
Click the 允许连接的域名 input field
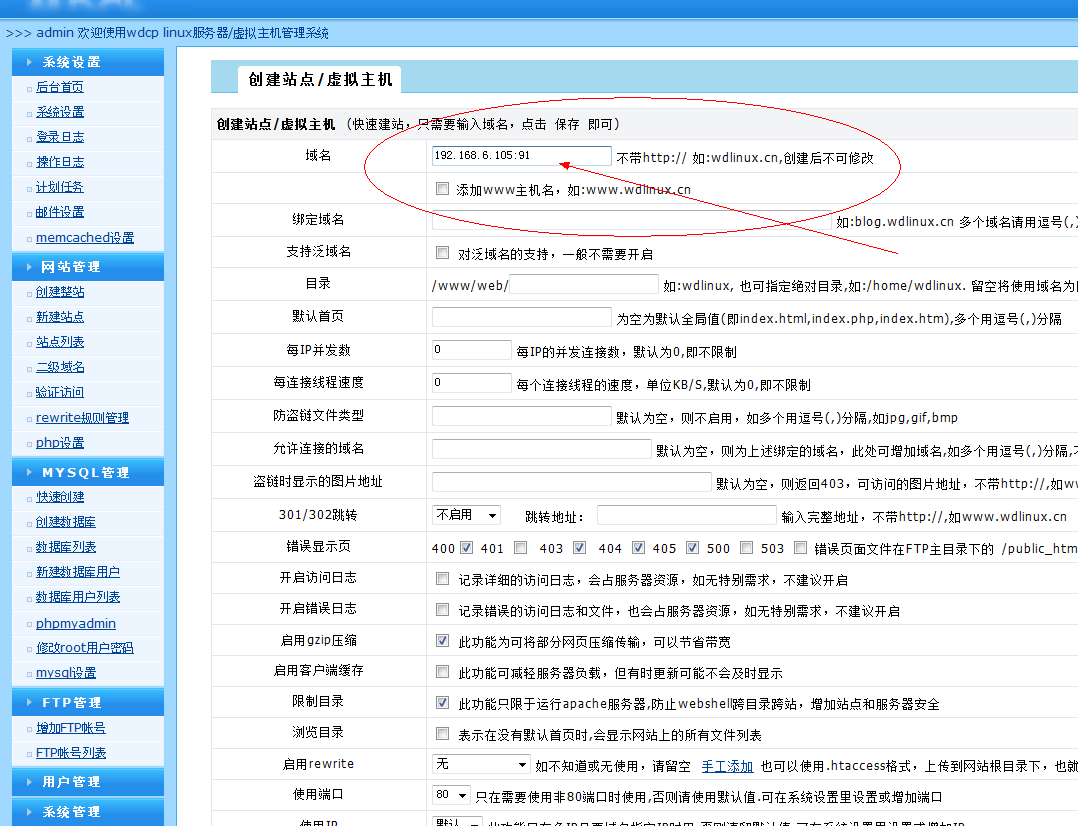click(541, 449)
